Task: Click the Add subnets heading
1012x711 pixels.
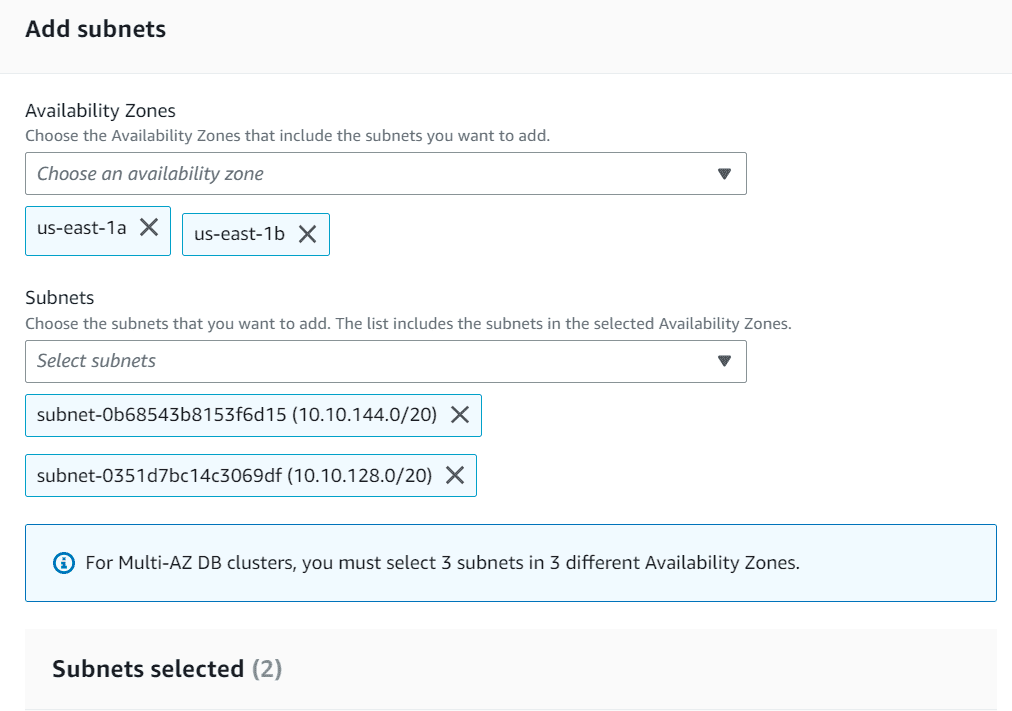Action: (96, 30)
